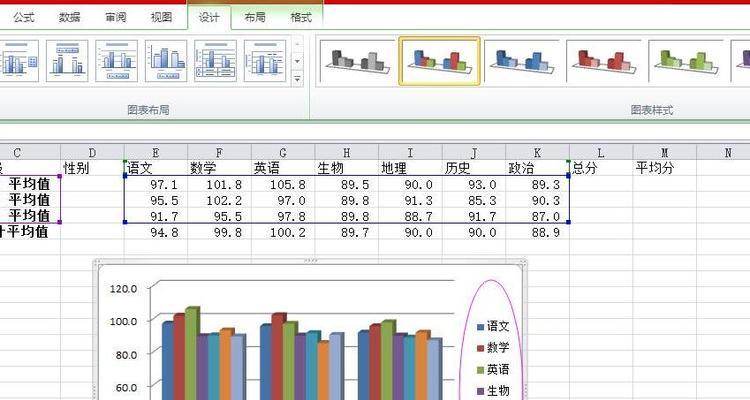
Task: Click the 120.0 axis label in chart
Action: pyautogui.click(x=123, y=289)
